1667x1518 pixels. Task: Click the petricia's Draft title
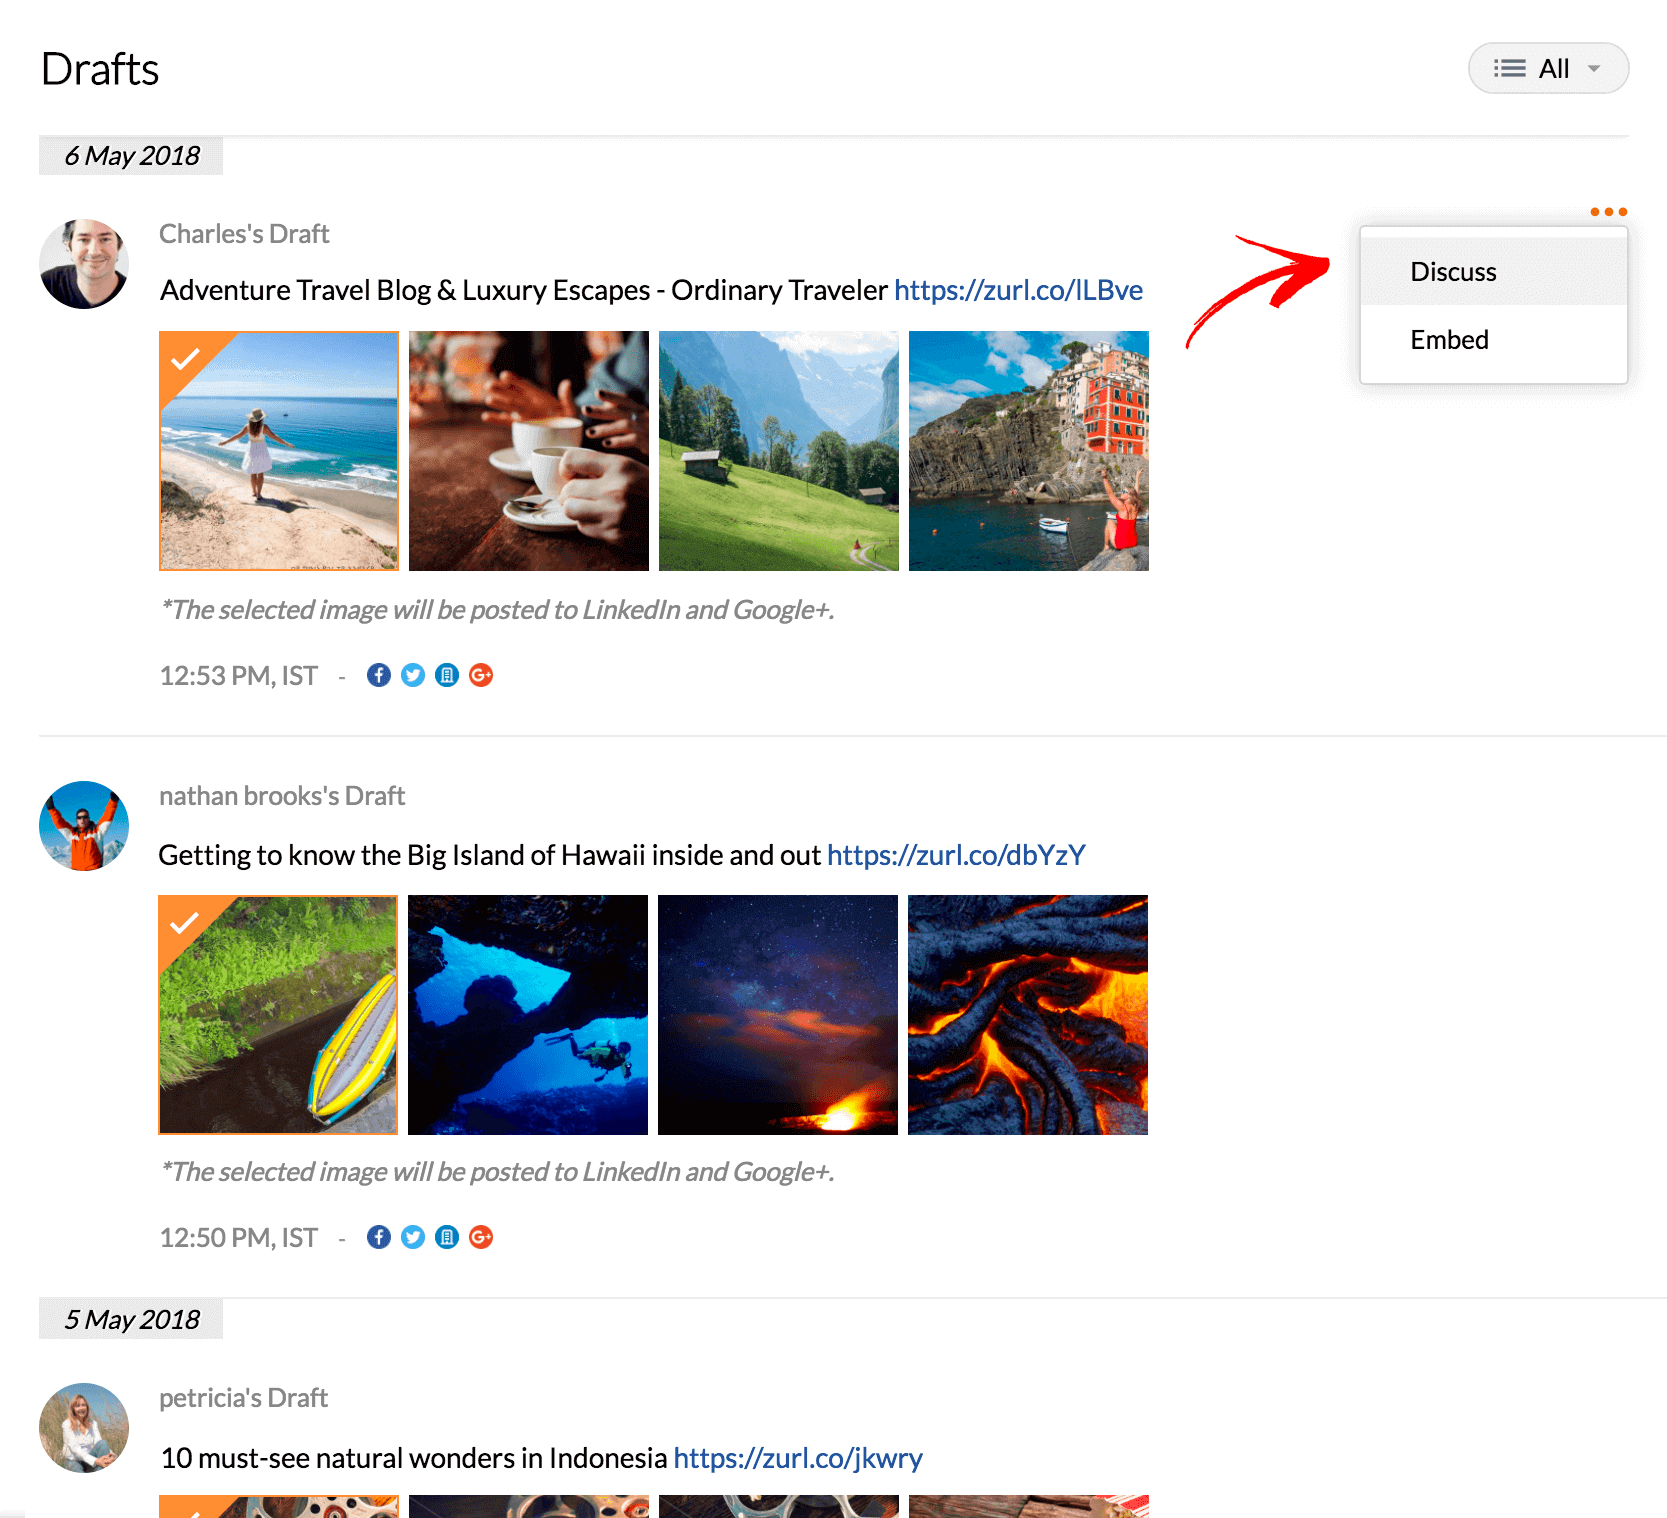[244, 1398]
